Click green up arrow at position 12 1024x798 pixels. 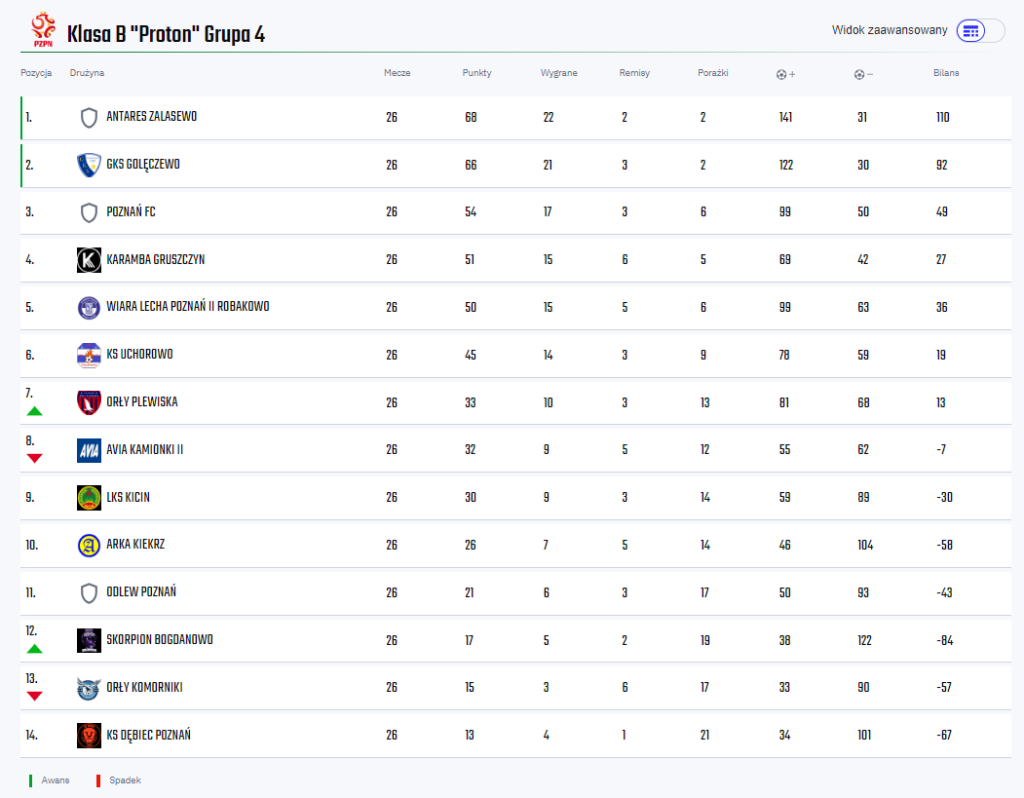35,648
